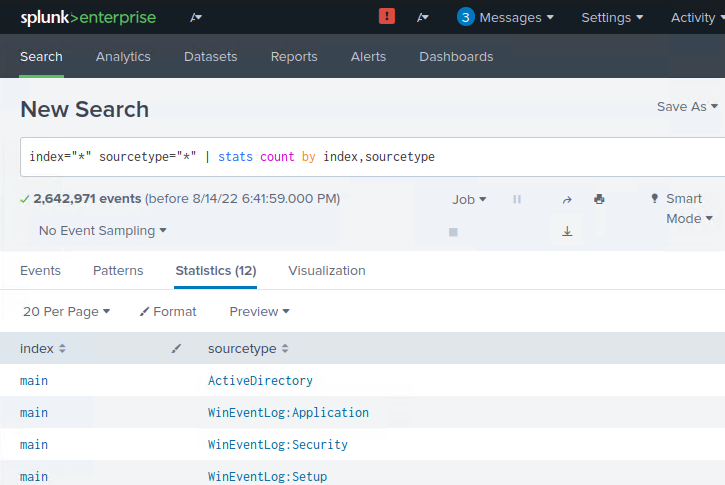Open the Dashboards nav tab
The height and width of the screenshot is (485, 725).
tap(456, 56)
